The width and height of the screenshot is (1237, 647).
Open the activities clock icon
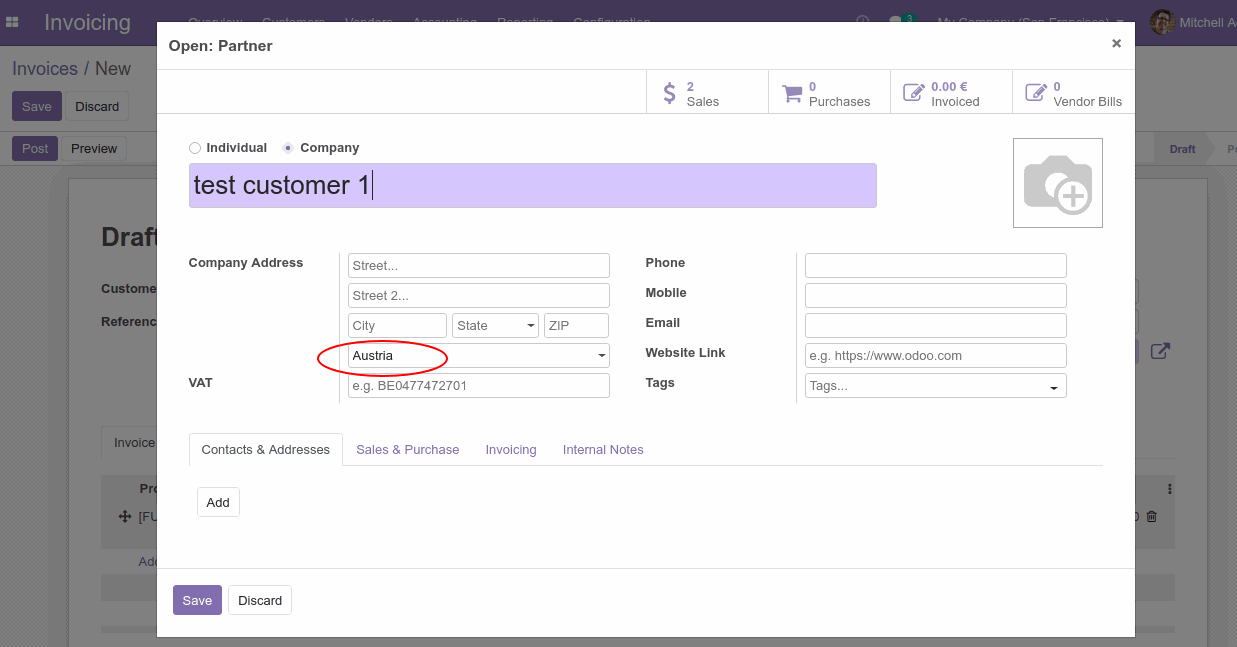pyautogui.click(x=863, y=22)
